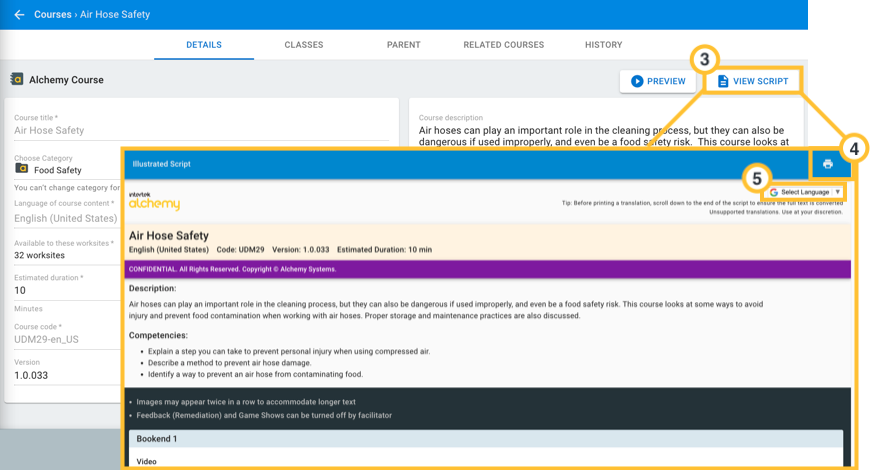Click the Code: UDM29 text
Screen dimensions: 871x470
pos(241,250)
